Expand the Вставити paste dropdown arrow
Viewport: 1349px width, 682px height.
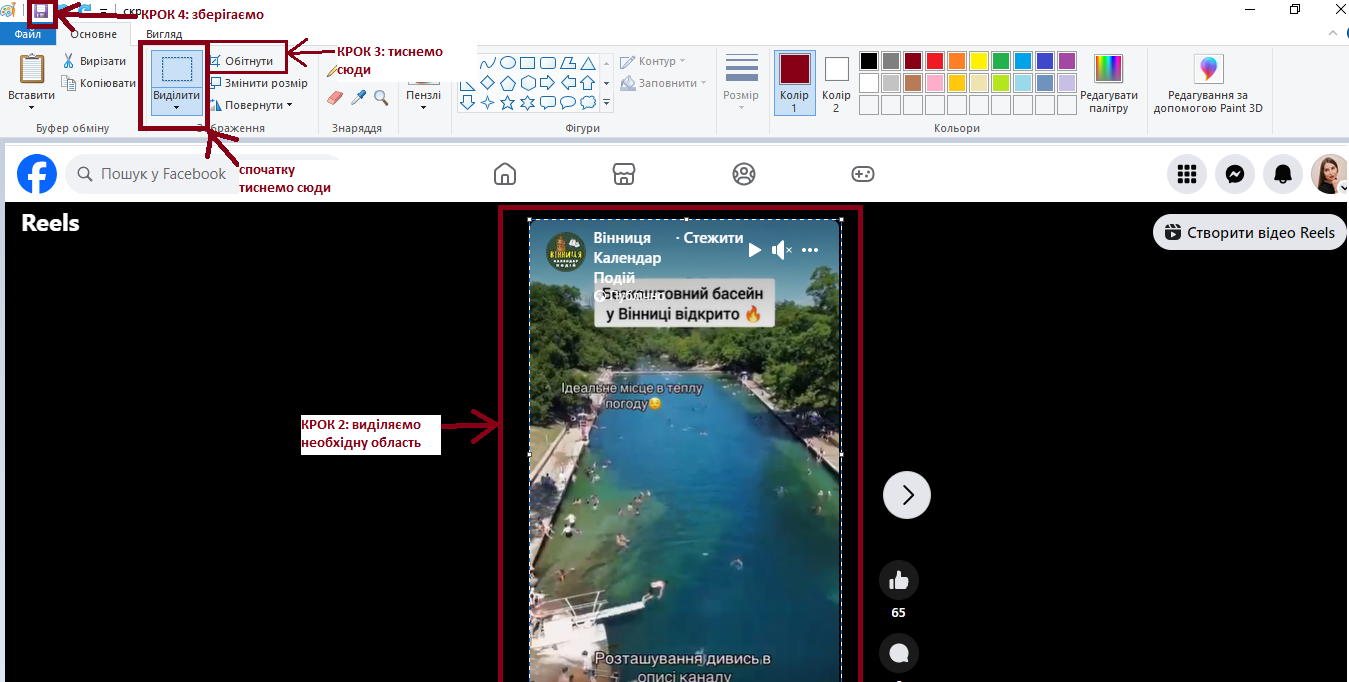(31, 107)
